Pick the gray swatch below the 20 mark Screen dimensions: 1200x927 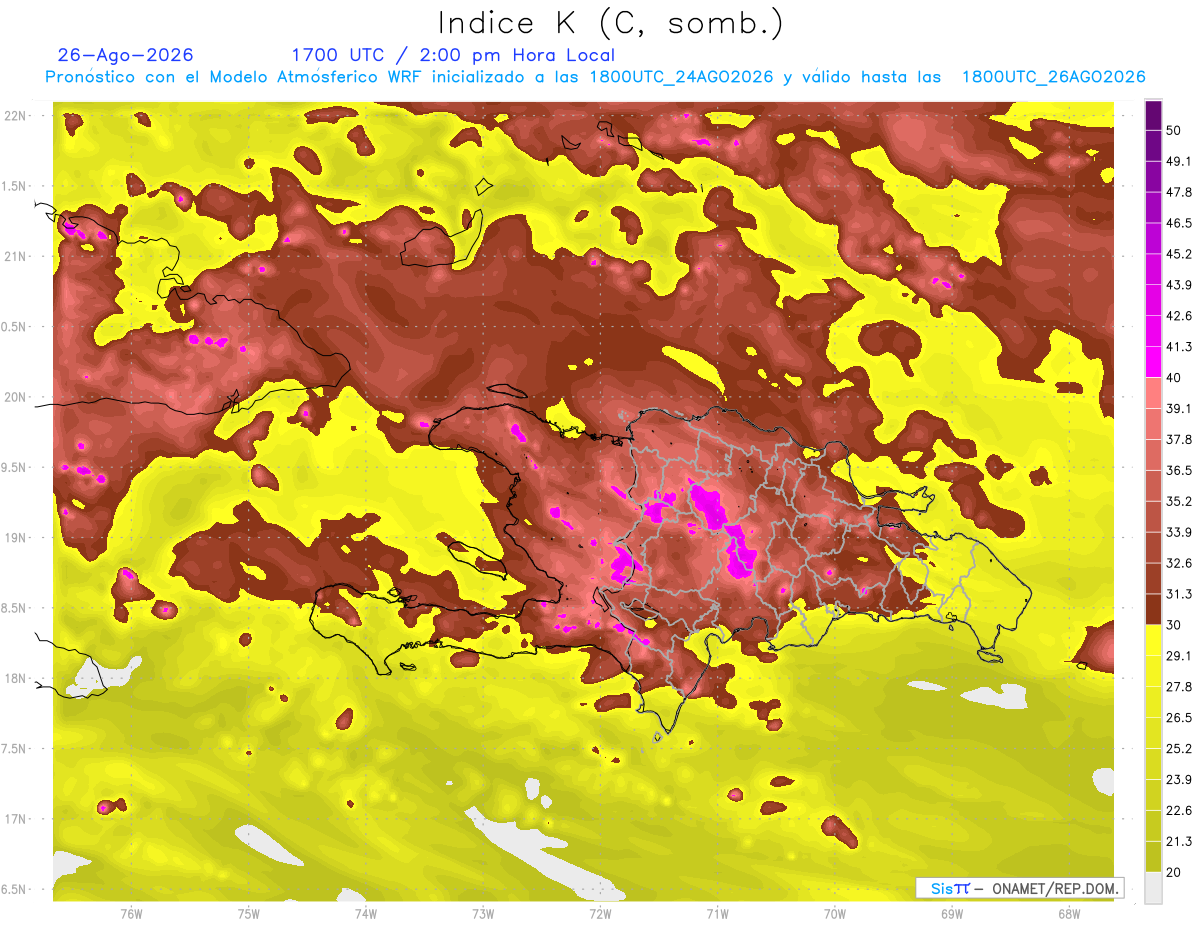click(1153, 887)
